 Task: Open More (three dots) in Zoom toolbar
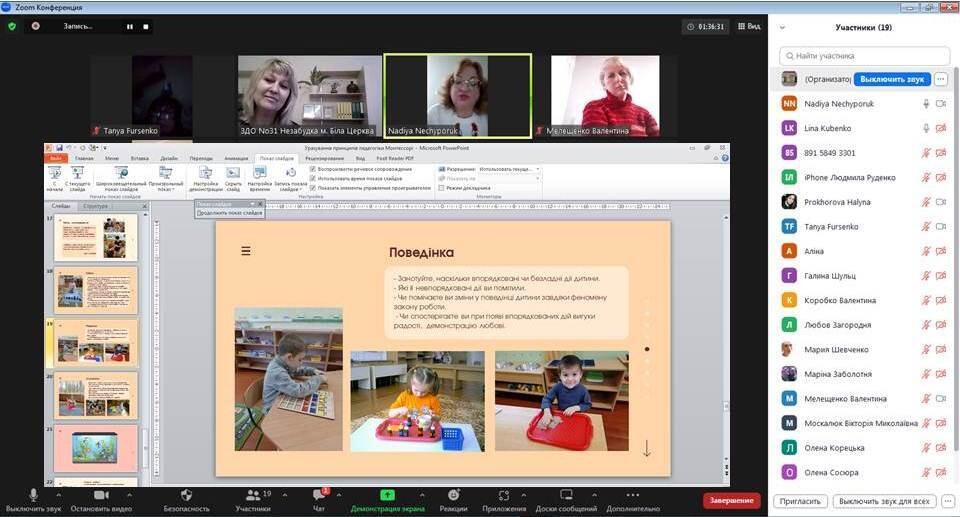[633, 495]
